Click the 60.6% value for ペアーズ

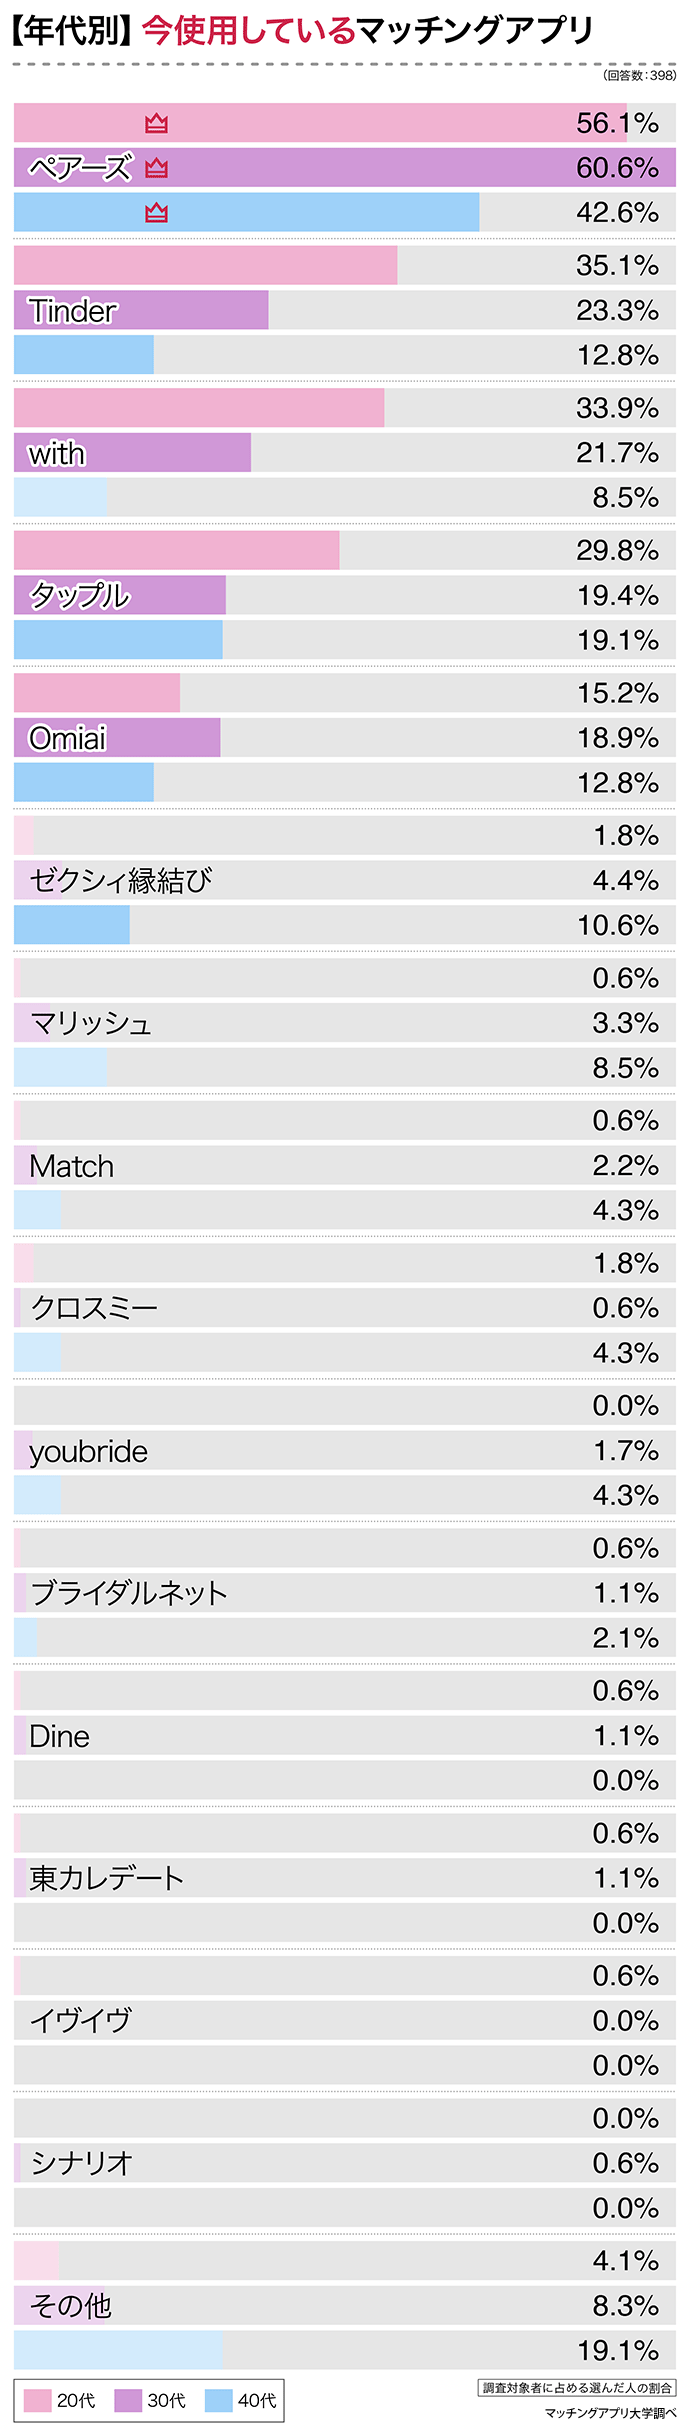tap(617, 168)
